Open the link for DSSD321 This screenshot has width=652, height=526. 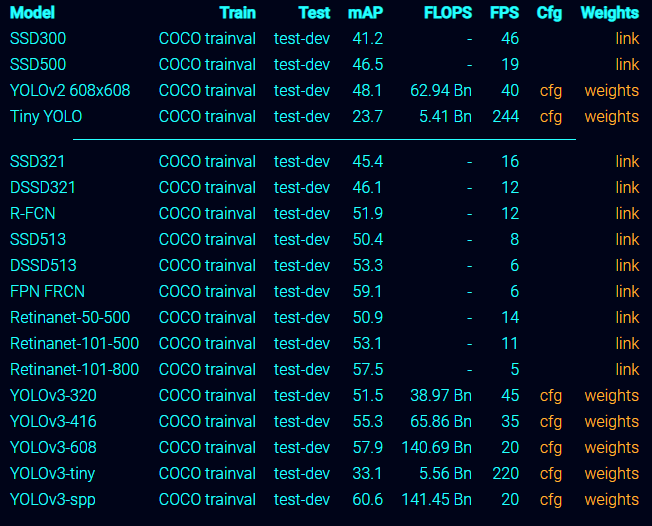[627, 188]
